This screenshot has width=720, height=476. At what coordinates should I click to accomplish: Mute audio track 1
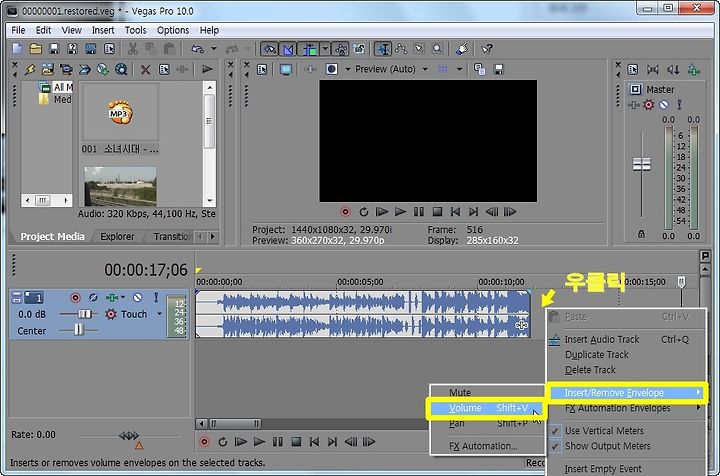[137, 297]
